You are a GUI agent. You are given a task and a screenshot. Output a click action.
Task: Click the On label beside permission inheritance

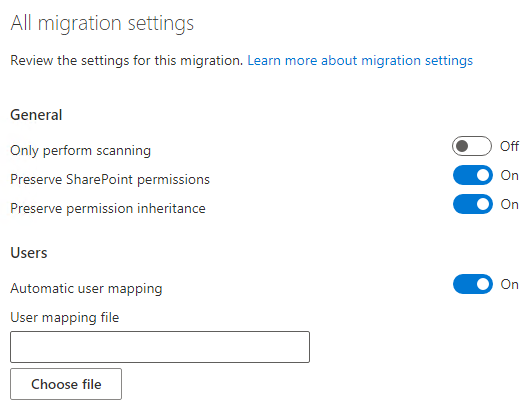point(509,204)
